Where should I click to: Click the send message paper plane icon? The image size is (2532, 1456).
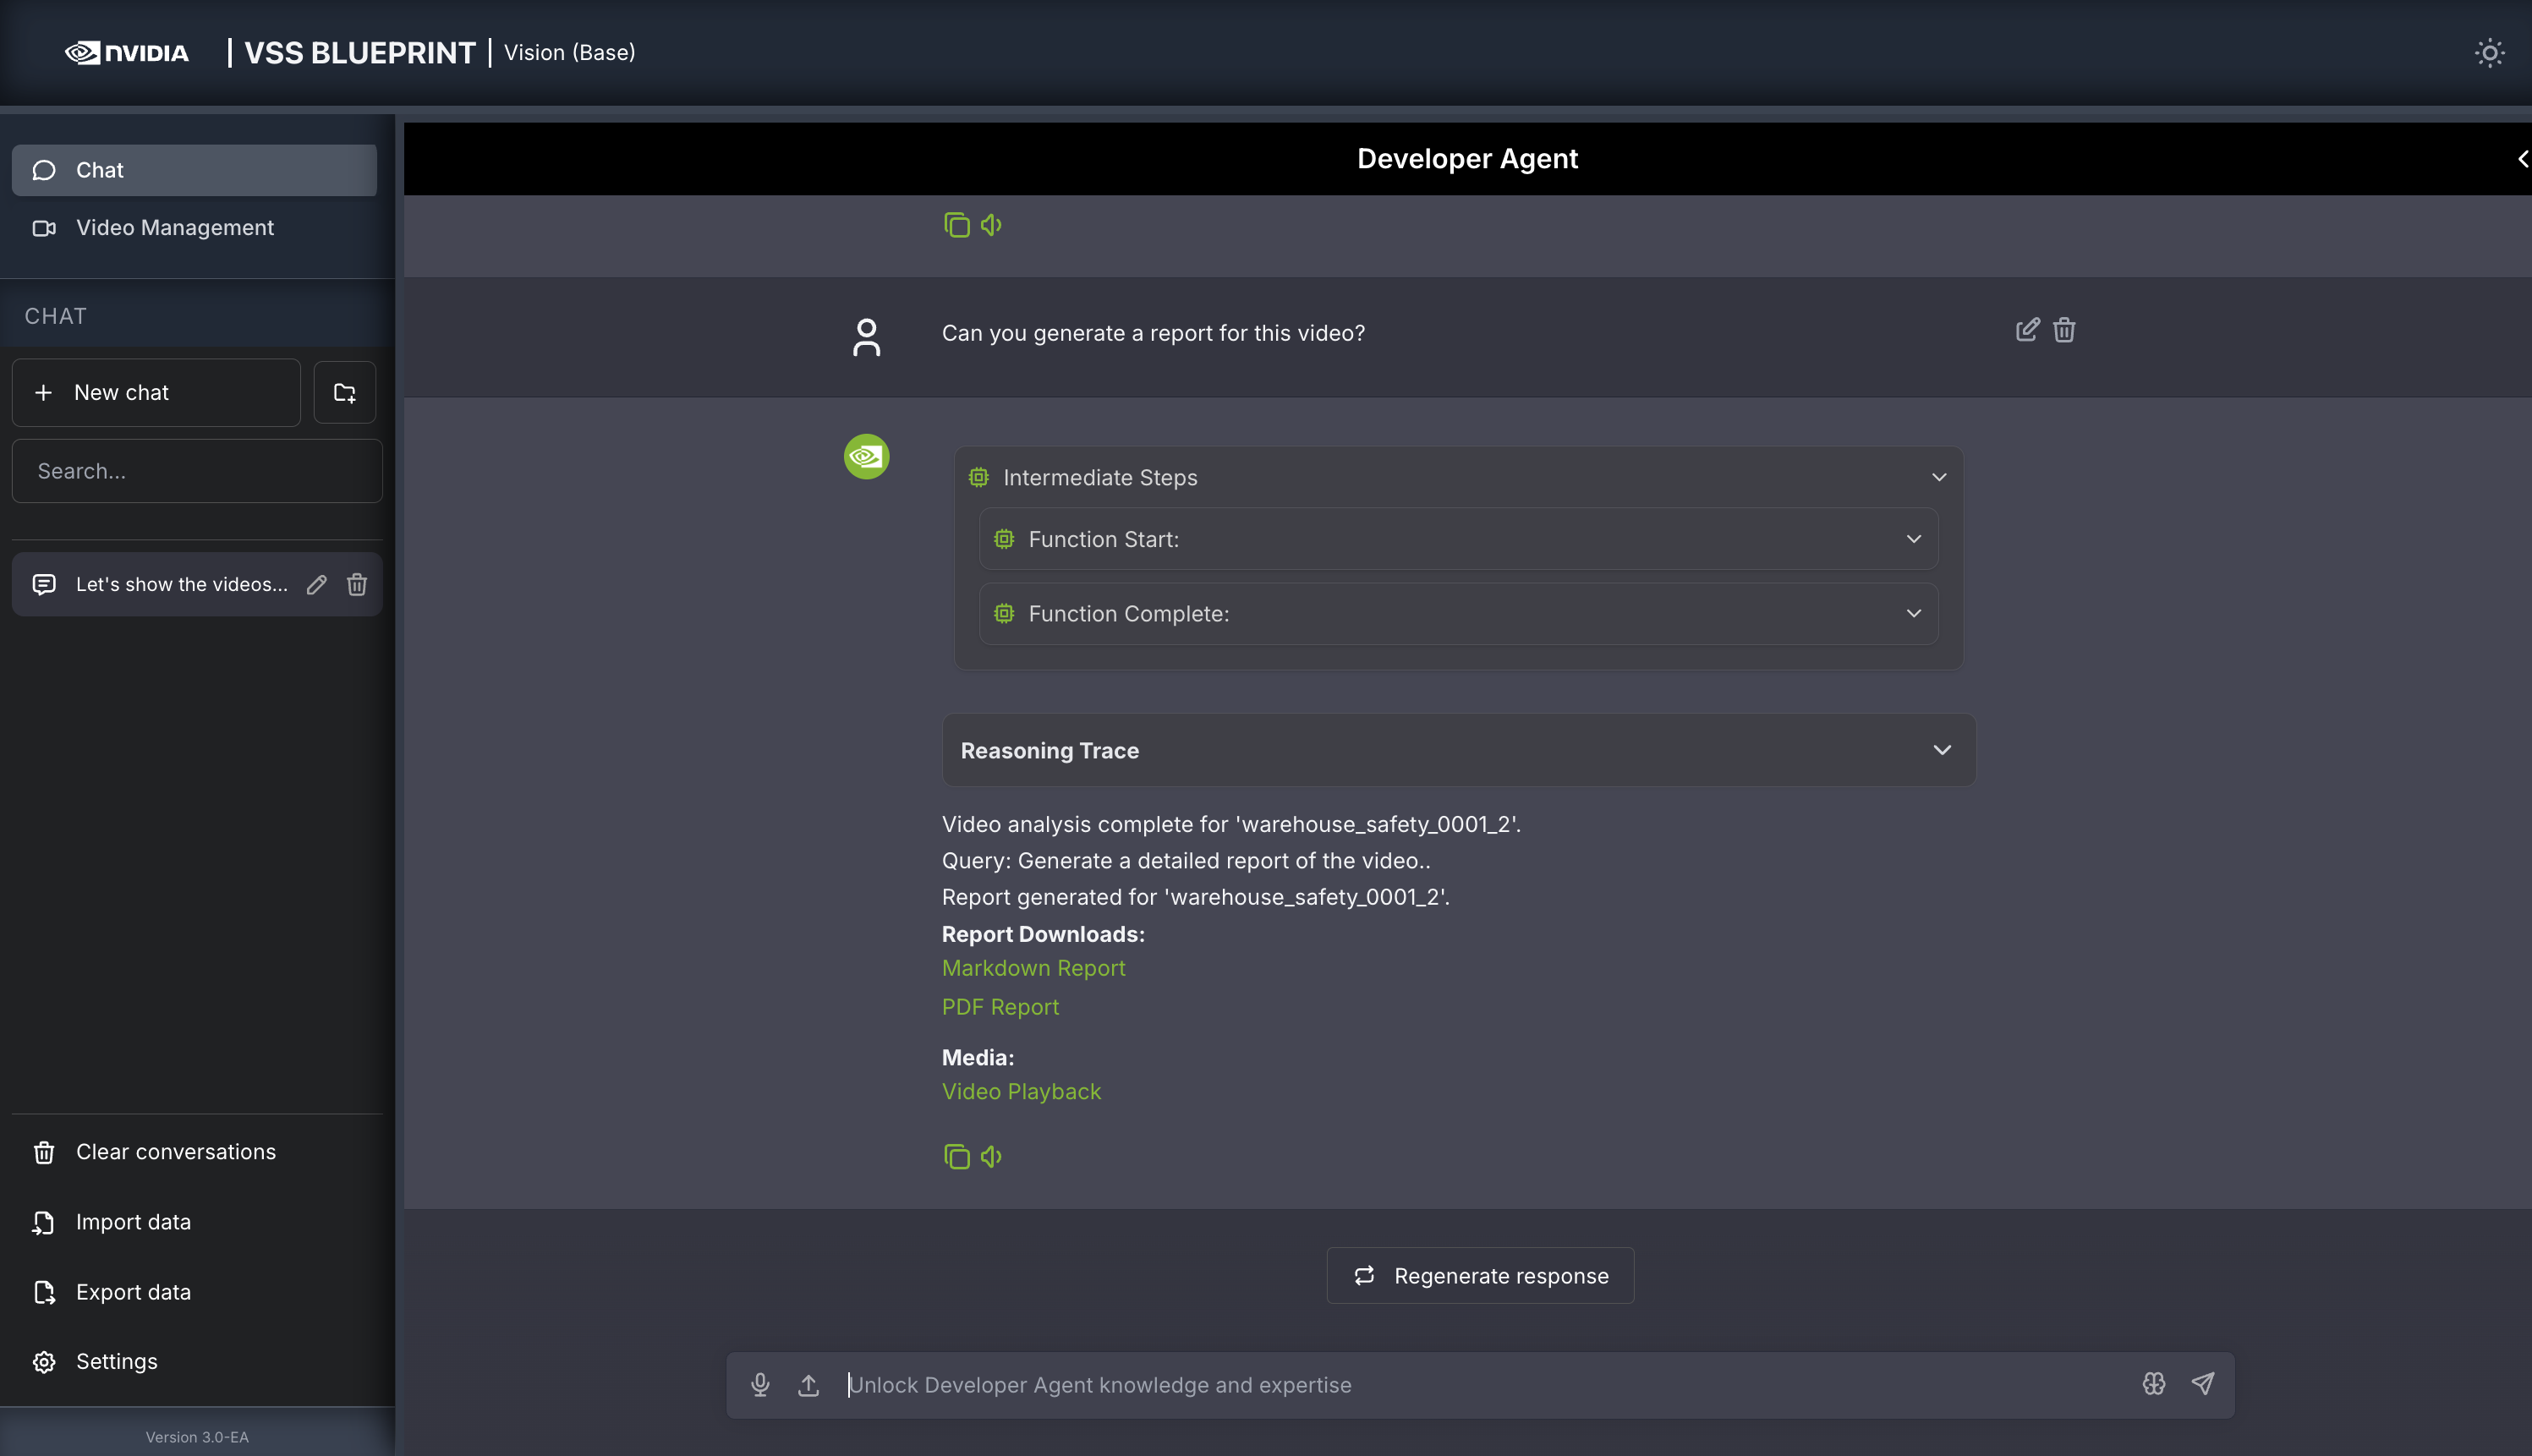(2202, 1383)
